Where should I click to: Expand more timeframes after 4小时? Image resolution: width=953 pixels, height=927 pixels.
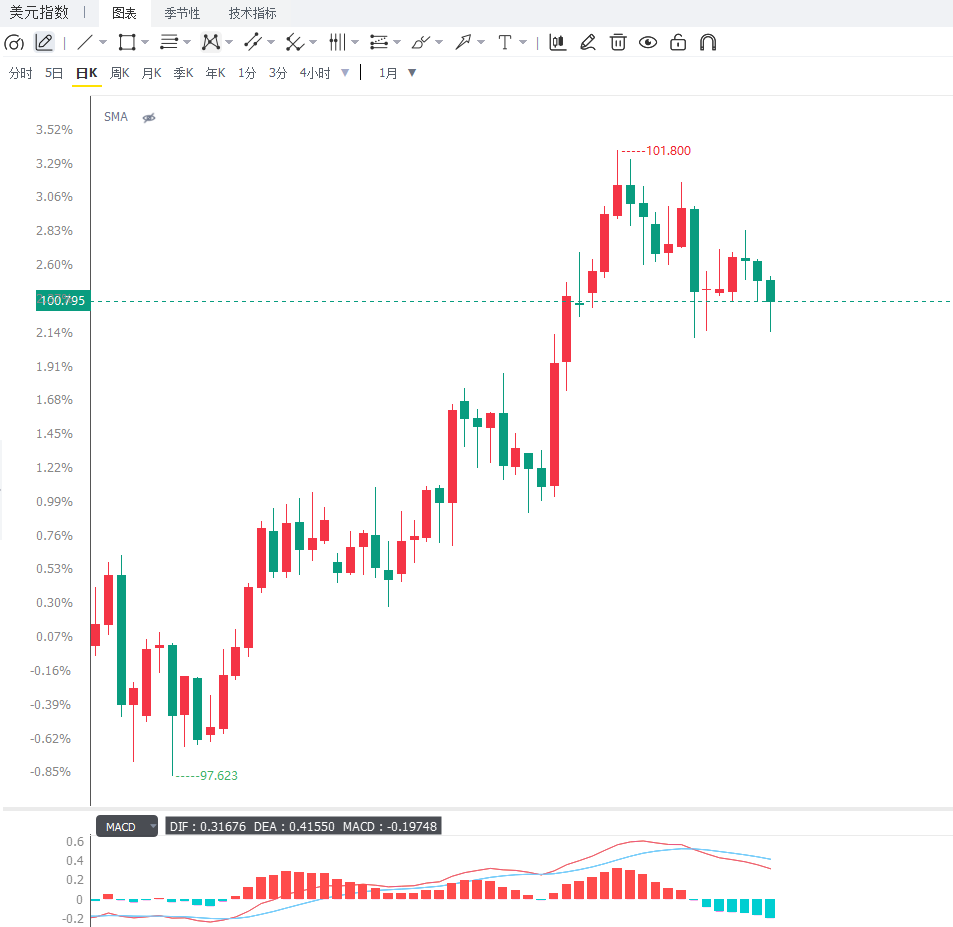pos(345,73)
